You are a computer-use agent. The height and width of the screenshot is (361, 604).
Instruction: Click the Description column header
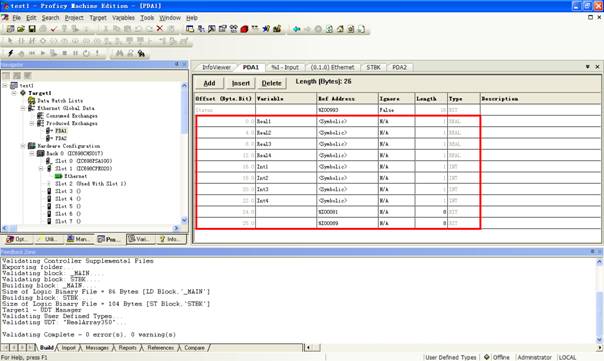(540, 99)
